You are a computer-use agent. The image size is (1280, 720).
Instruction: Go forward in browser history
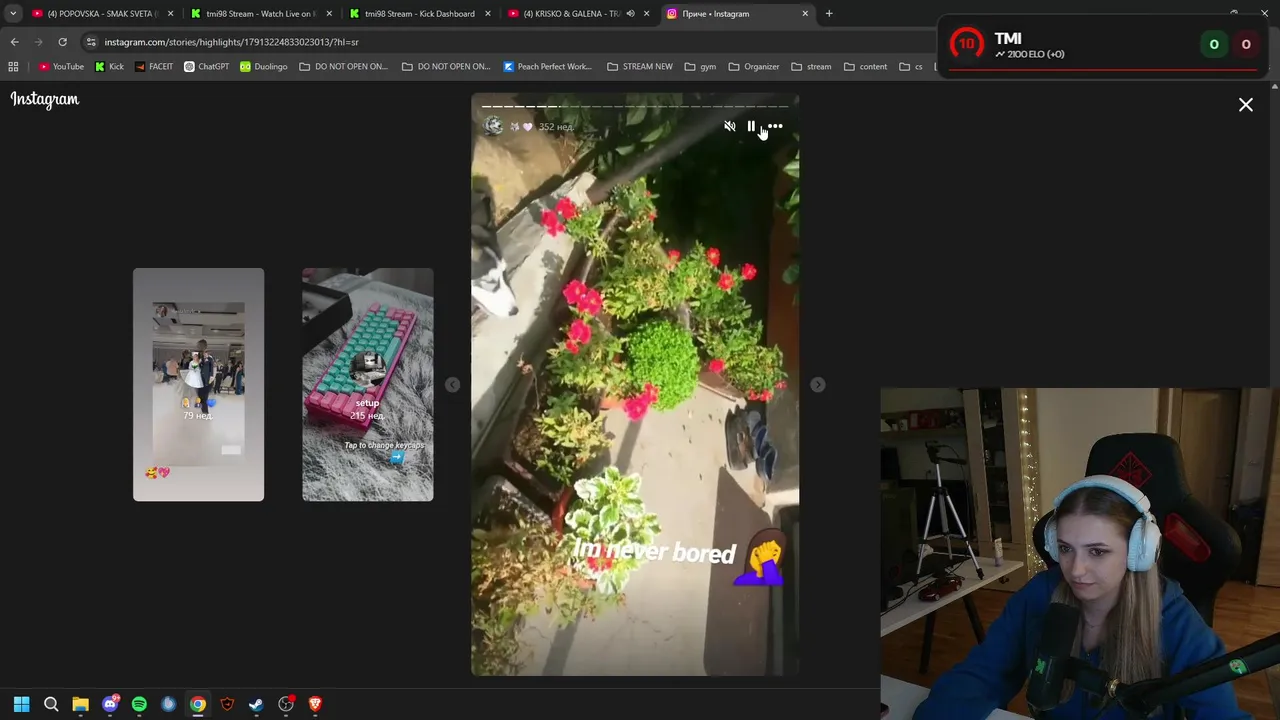(x=38, y=42)
